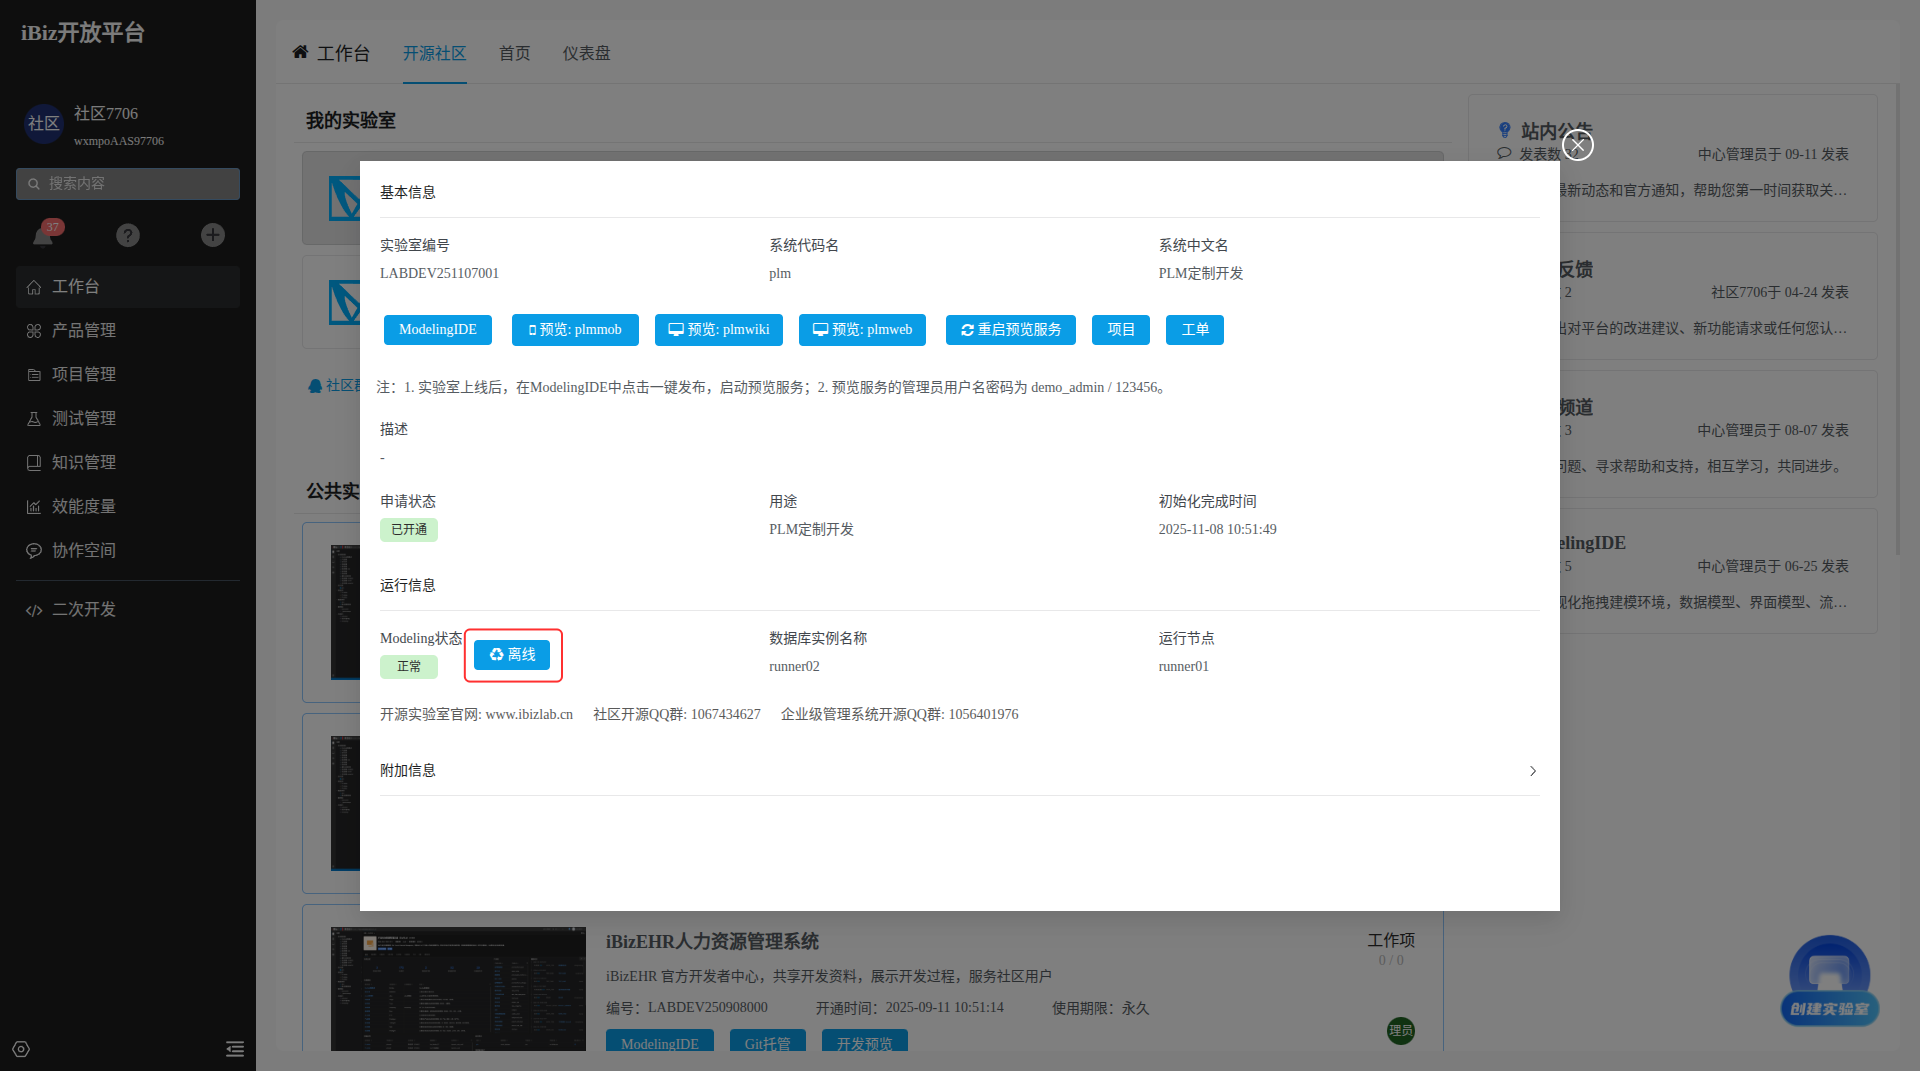Screen dimensions: 1920x1071
Task: Open 效能度量 in the sidebar
Action: click(84, 506)
